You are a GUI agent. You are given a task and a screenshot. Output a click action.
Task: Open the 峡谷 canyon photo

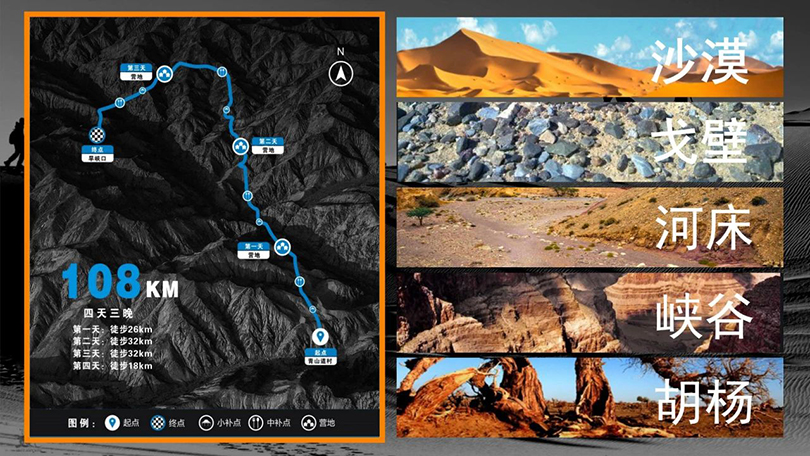(589, 312)
